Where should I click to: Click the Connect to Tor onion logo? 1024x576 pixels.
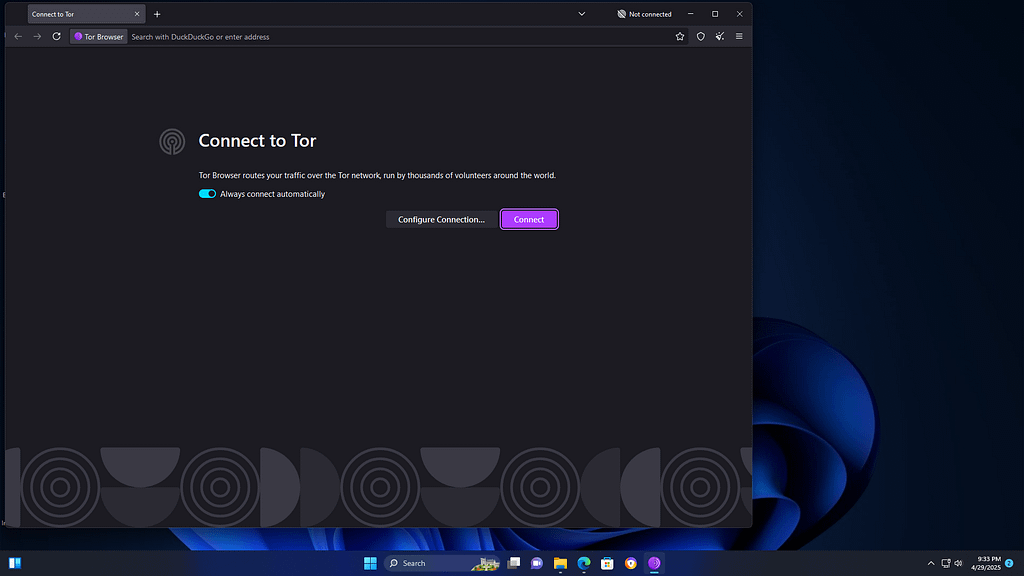coord(172,141)
